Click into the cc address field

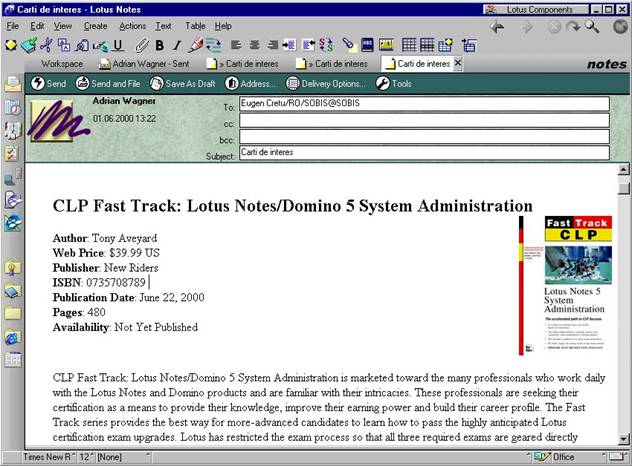click(x=424, y=121)
